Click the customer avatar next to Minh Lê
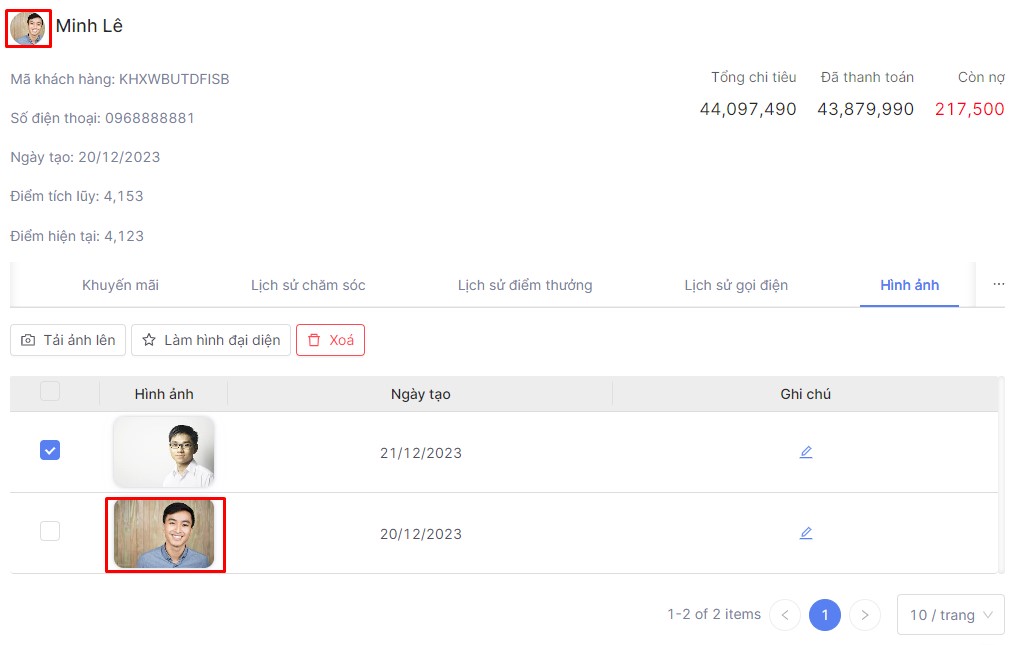The image size is (1020, 645). pyautogui.click(x=28, y=28)
